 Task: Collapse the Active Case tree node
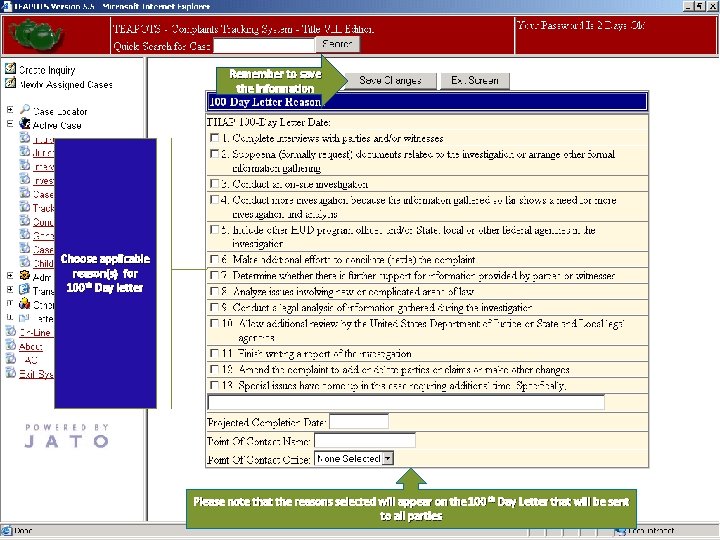click(x=10, y=124)
